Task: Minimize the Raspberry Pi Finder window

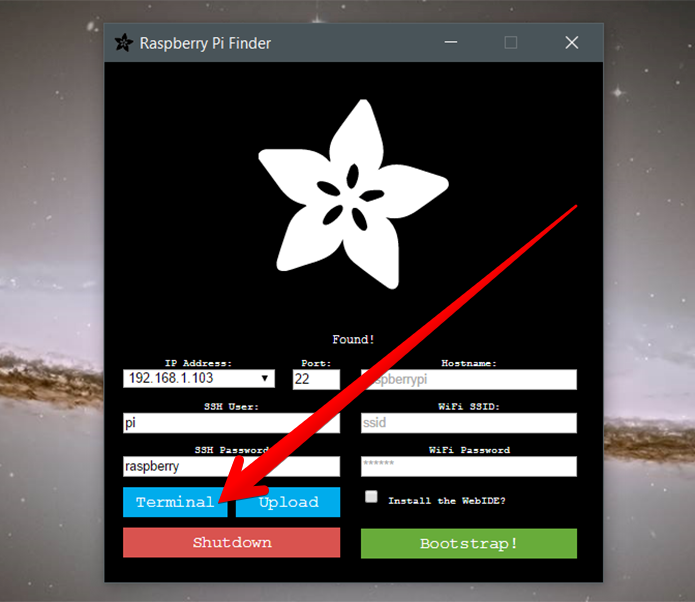Action: (x=451, y=43)
